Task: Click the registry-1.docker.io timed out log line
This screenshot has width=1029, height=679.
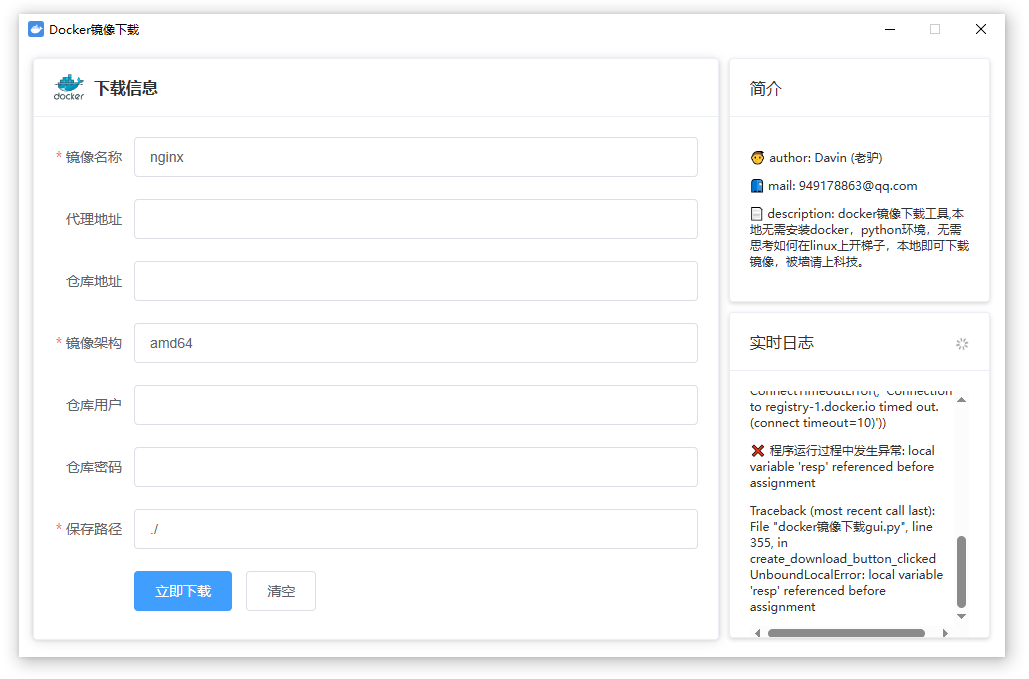Action: point(845,407)
